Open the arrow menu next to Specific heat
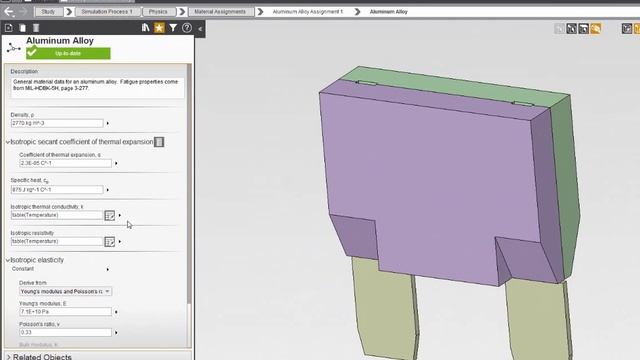The width and height of the screenshot is (640, 360). (x=108, y=190)
